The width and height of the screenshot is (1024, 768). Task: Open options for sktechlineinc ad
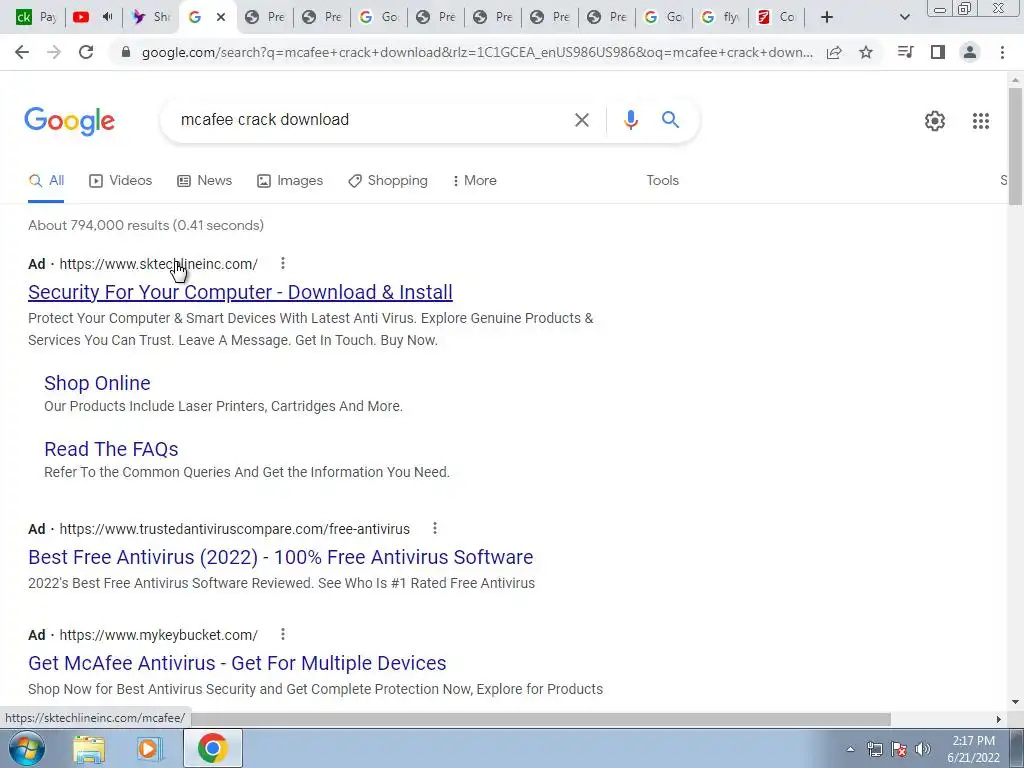pyautogui.click(x=283, y=263)
